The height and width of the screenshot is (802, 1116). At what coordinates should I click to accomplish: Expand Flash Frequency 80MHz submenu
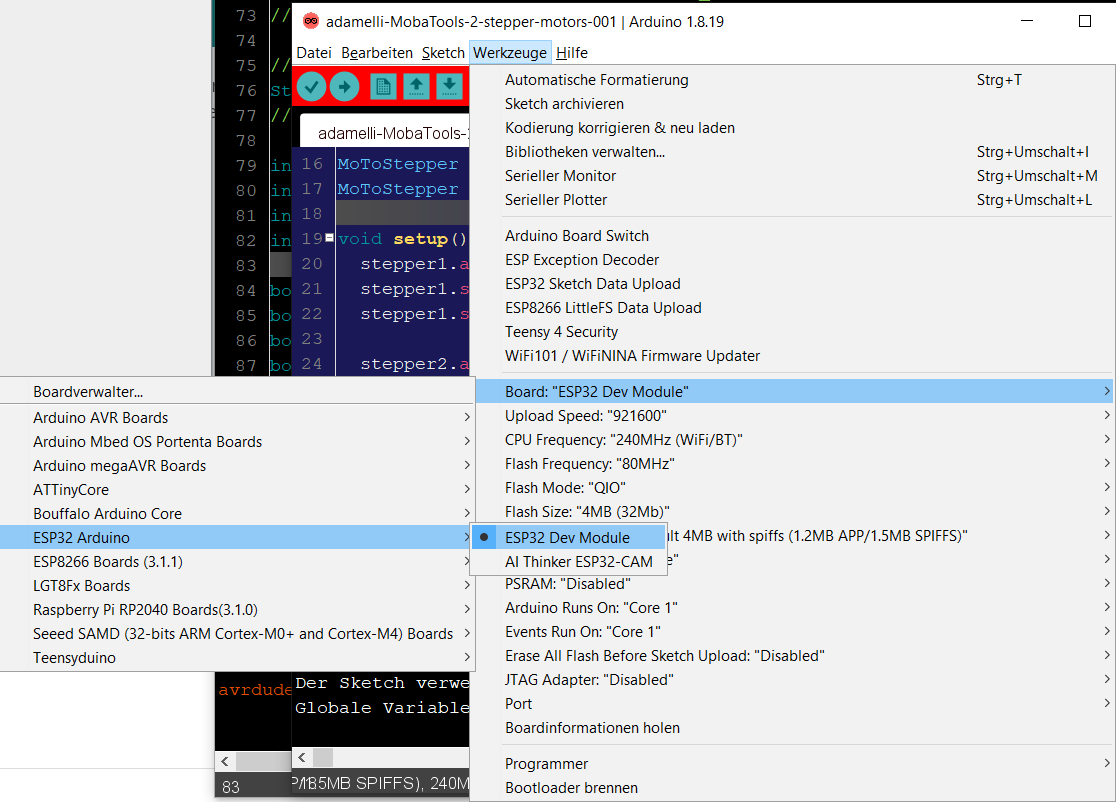[793, 464]
